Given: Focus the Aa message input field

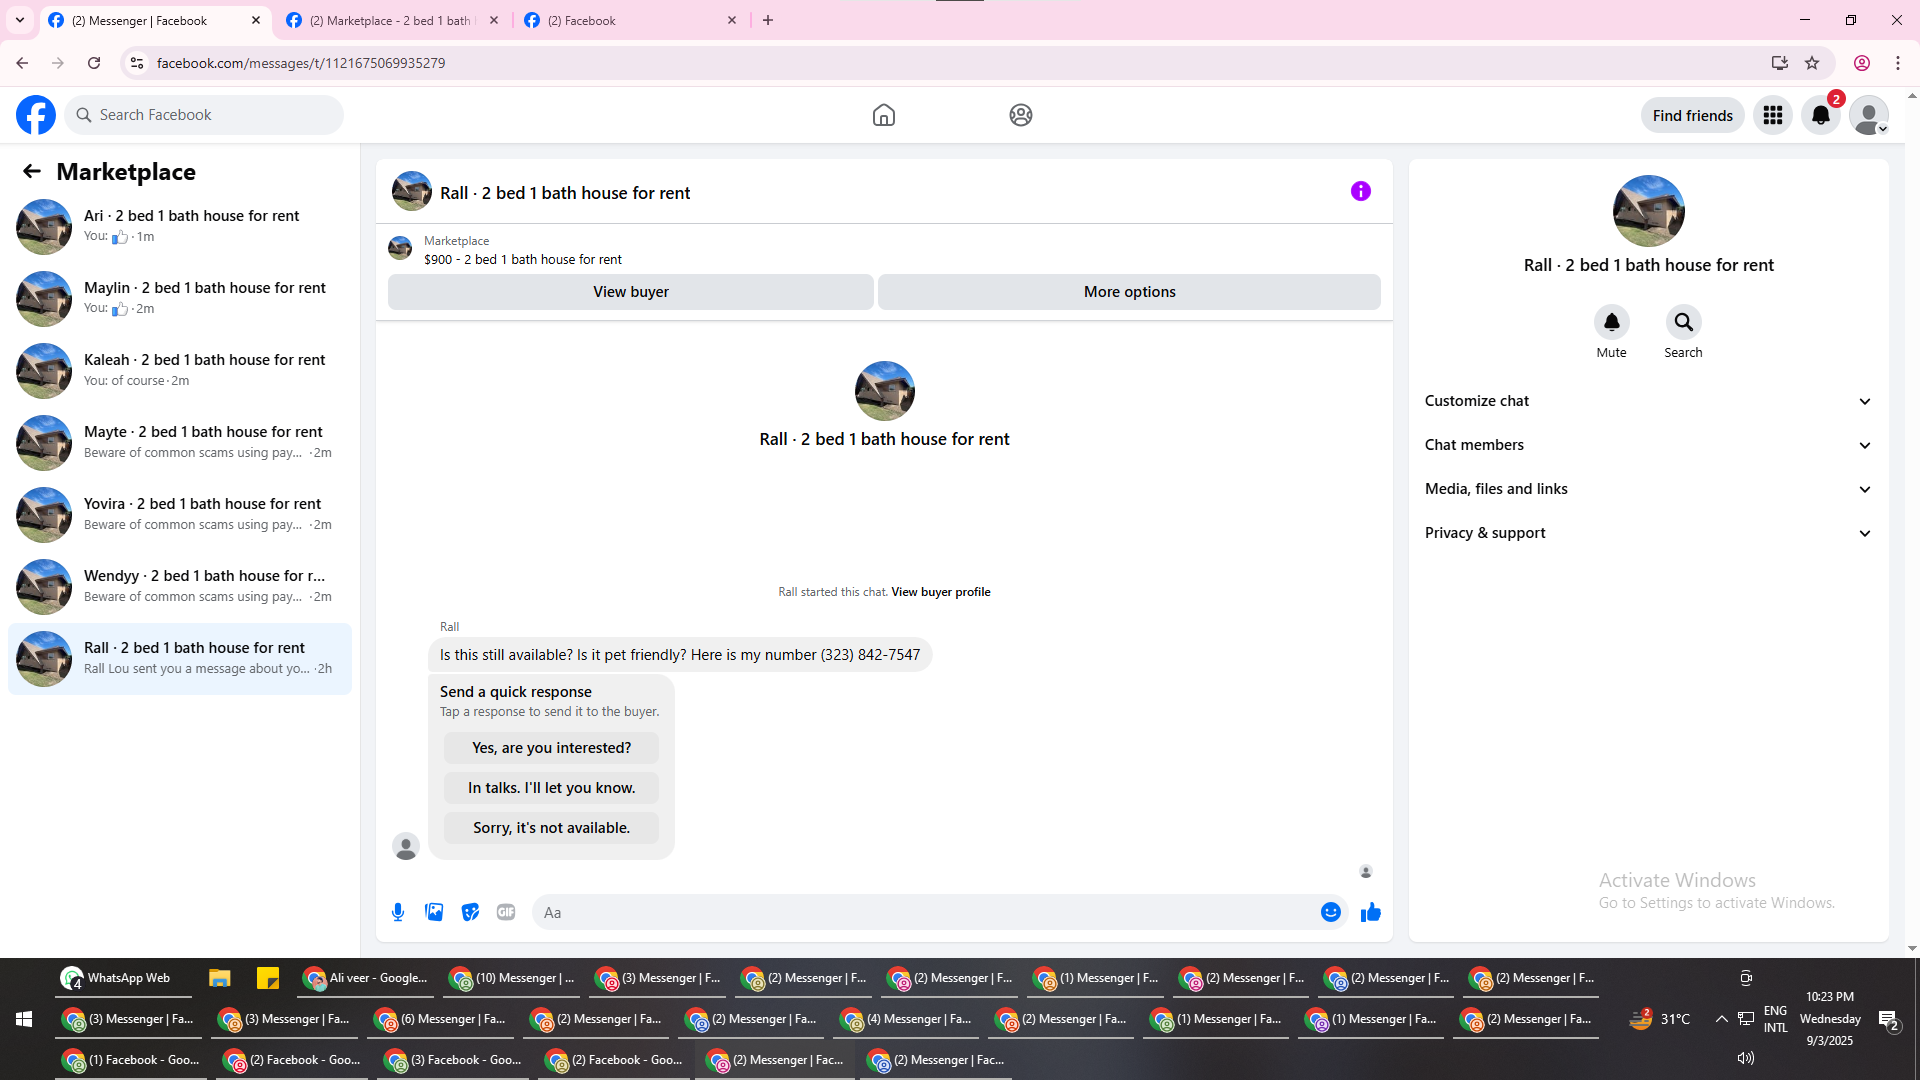Looking at the screenshot, I should click(x=925, y=912).
